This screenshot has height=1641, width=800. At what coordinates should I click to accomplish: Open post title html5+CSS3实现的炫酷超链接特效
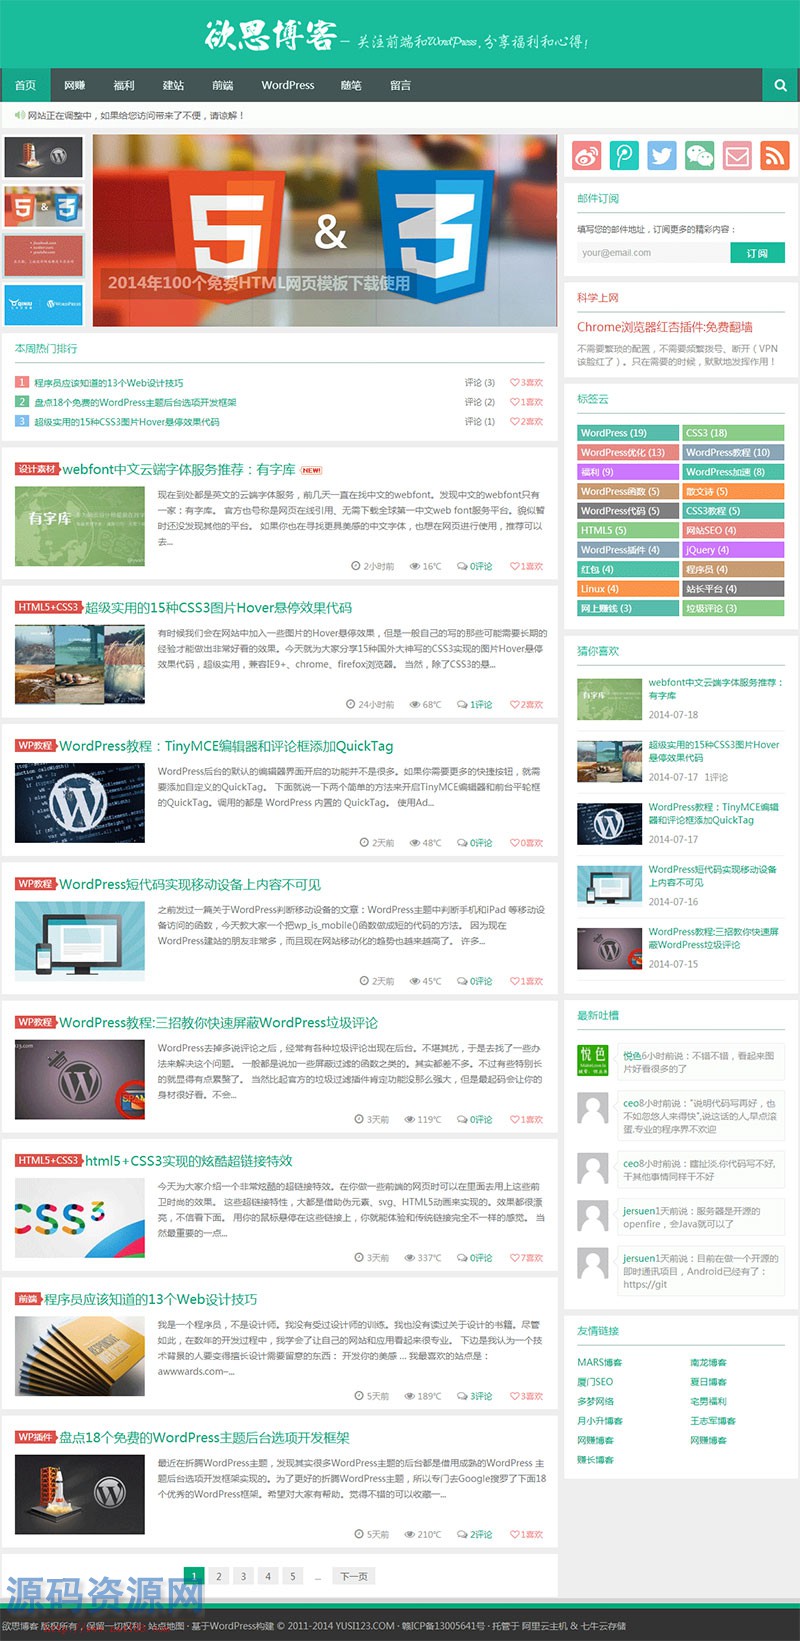coord(189,1161)
